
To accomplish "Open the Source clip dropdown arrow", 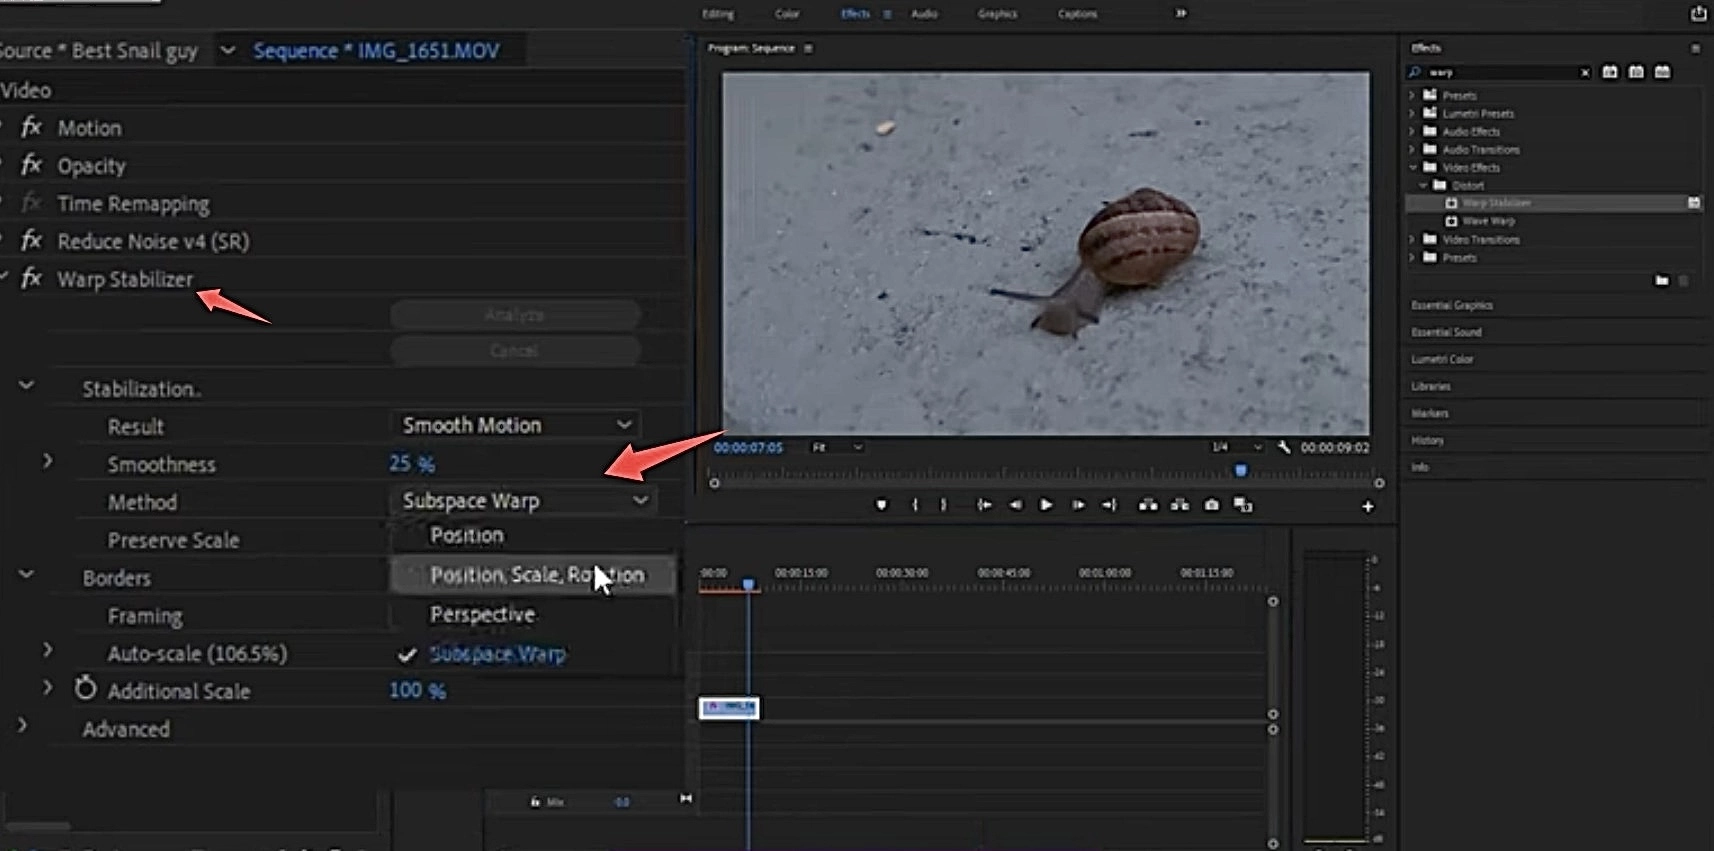I will [x=228, y=50].
